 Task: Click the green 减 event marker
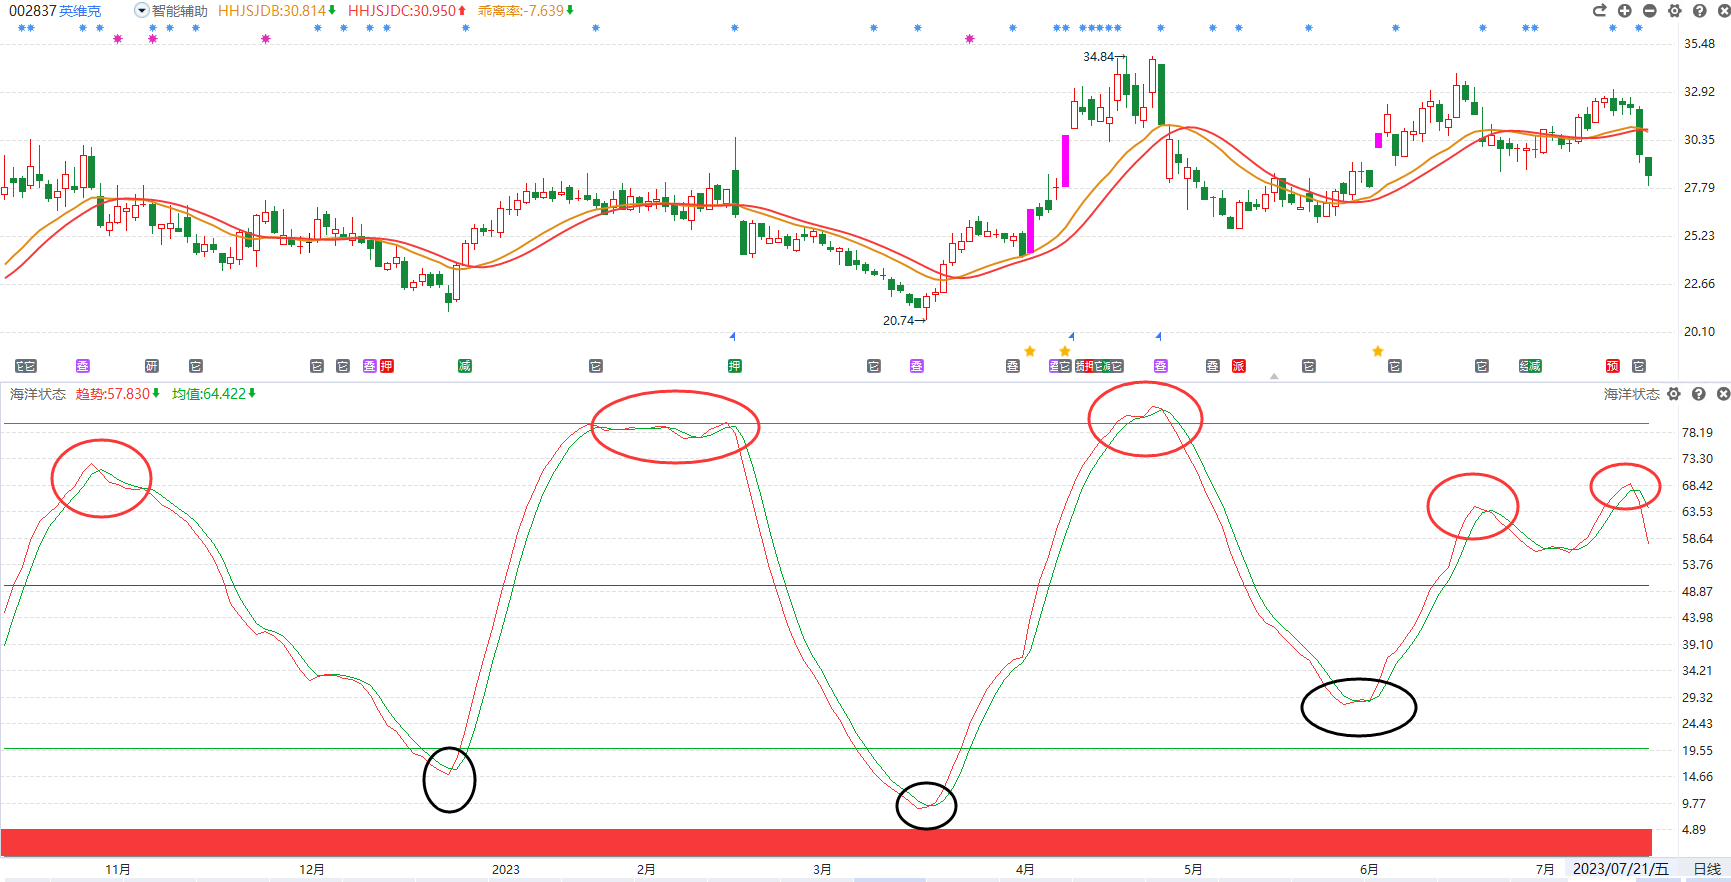[x=465, y=366]
